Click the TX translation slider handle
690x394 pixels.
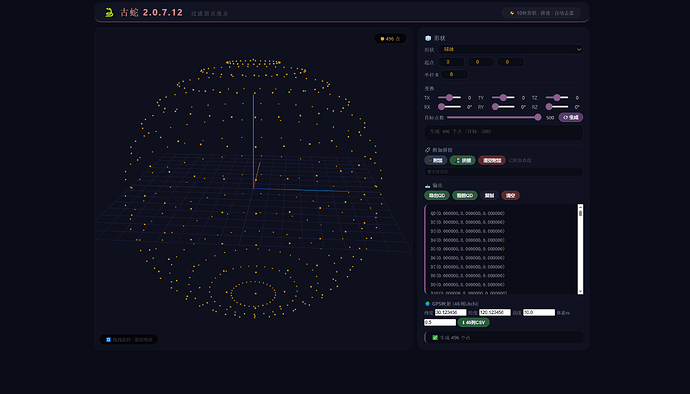449,97
